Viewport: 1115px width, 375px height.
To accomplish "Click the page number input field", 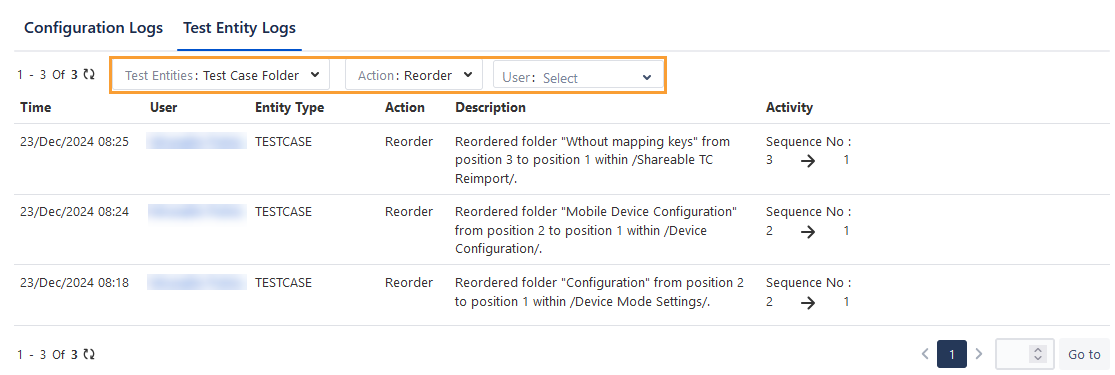I will click(1025, 354).
